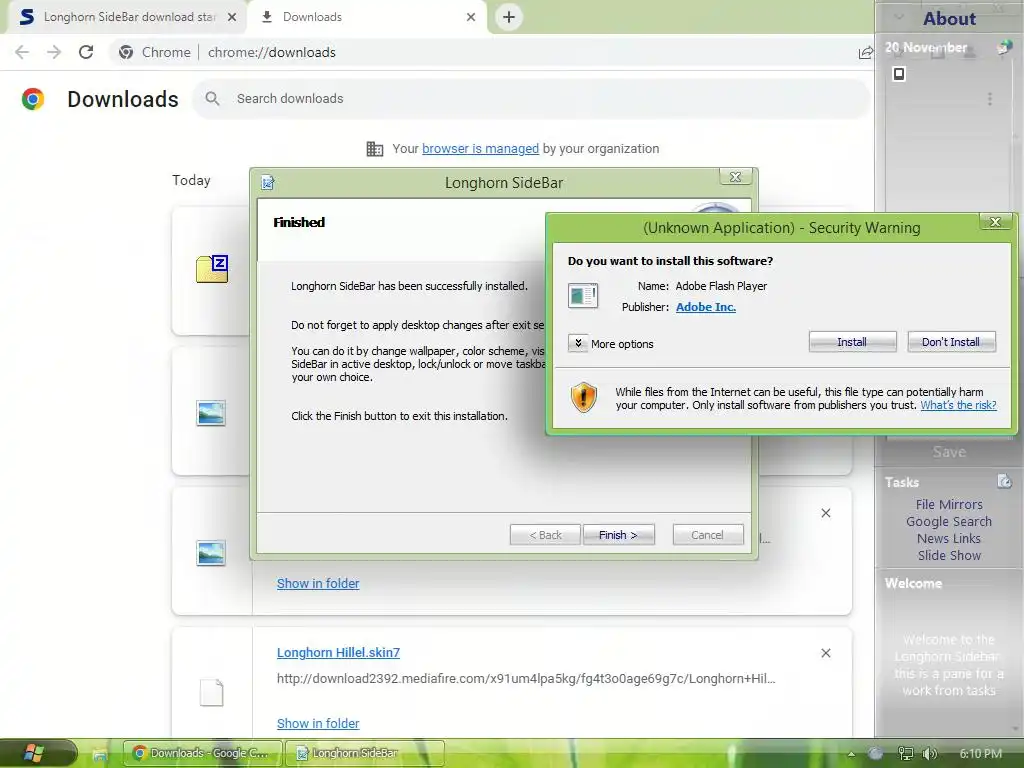The image size is (1024, 768).
Task: Open a new Chrome tab
Action: pos(509,17)
